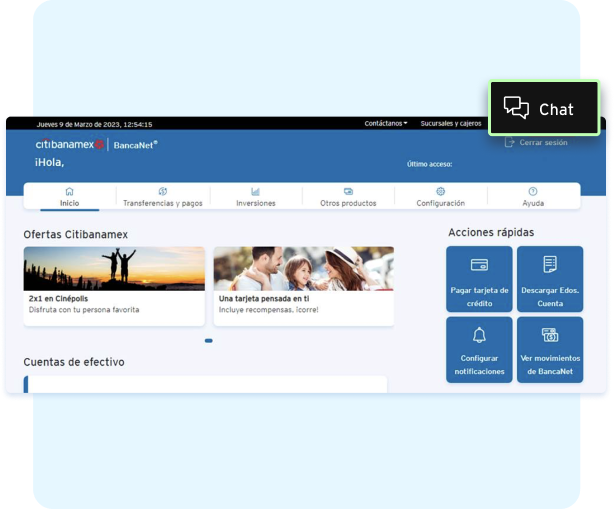The image size is (615, 509).
Task: Click the Citibanamex logo
Action: point(69,144)
